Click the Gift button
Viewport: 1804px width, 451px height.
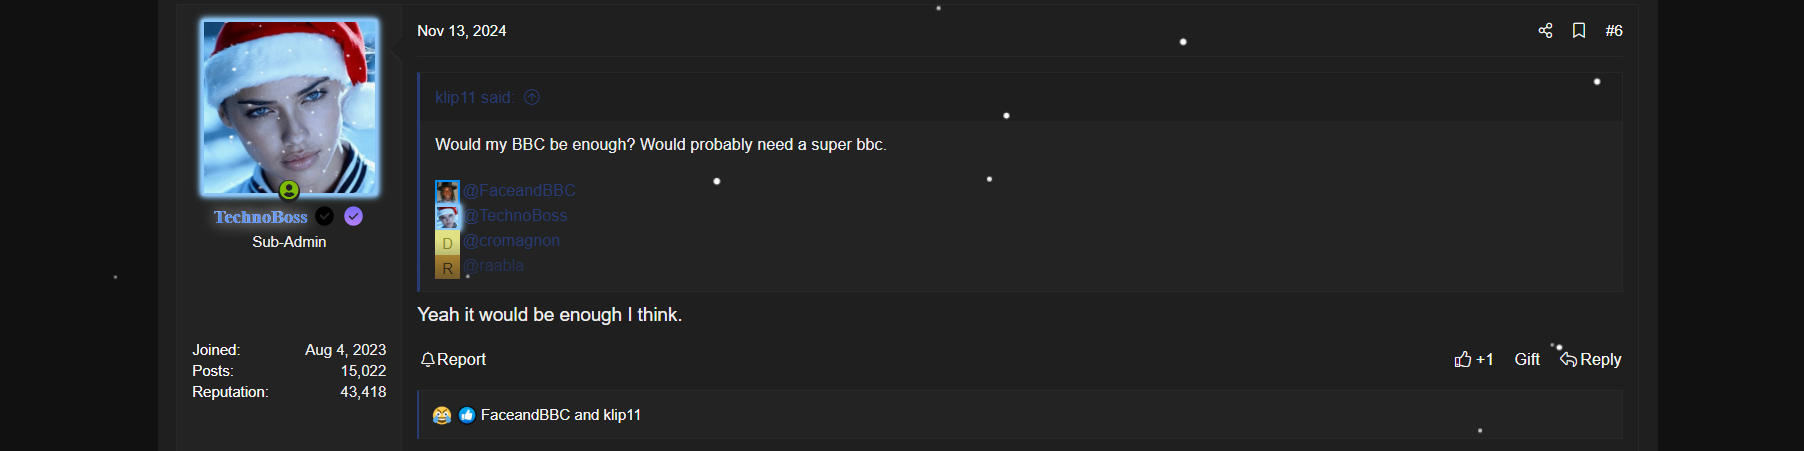(x=1527, y=359)
